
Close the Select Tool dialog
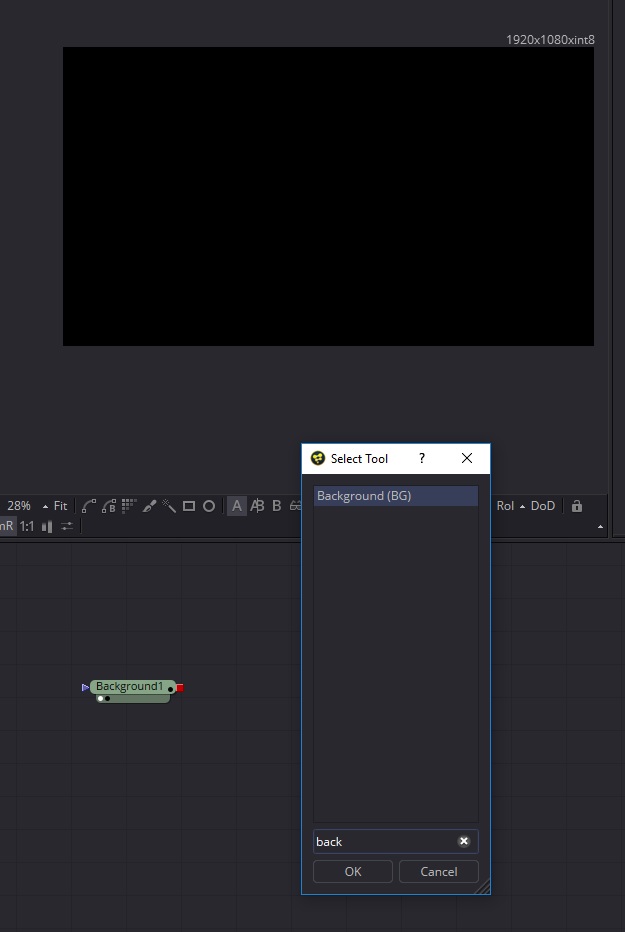point(467,458)
